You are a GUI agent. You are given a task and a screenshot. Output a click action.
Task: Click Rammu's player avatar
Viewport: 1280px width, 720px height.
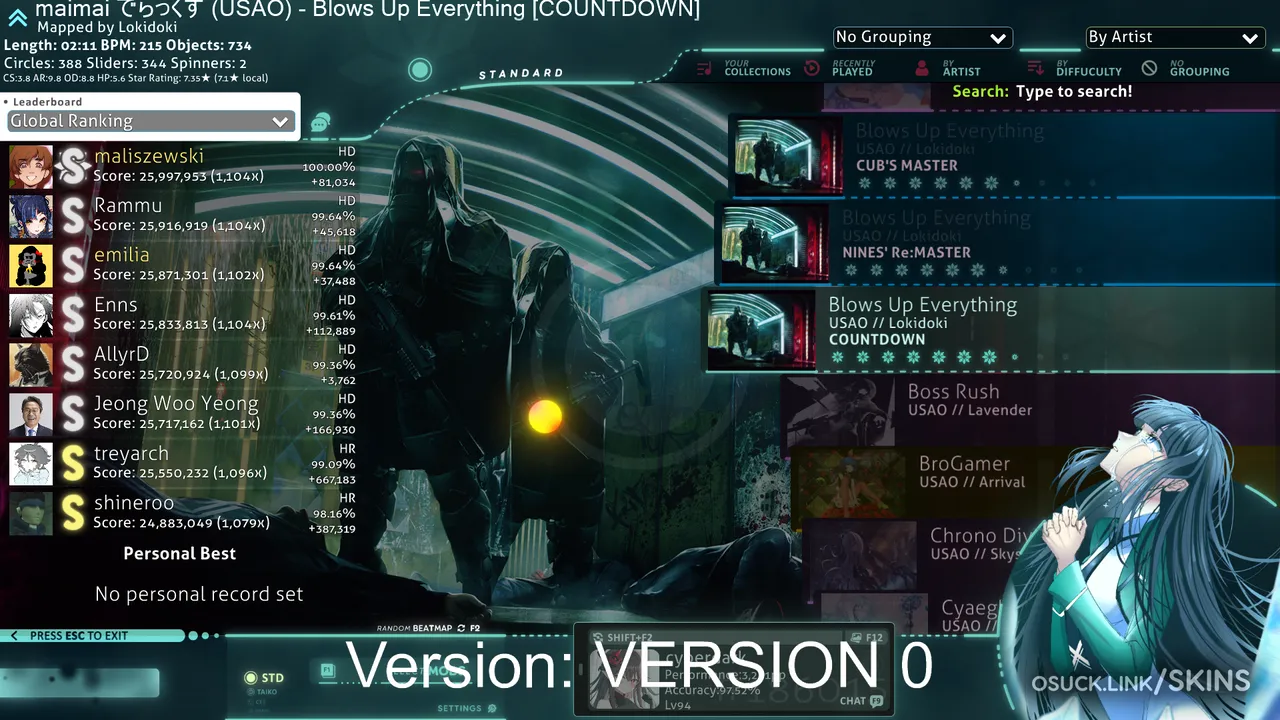31,216
